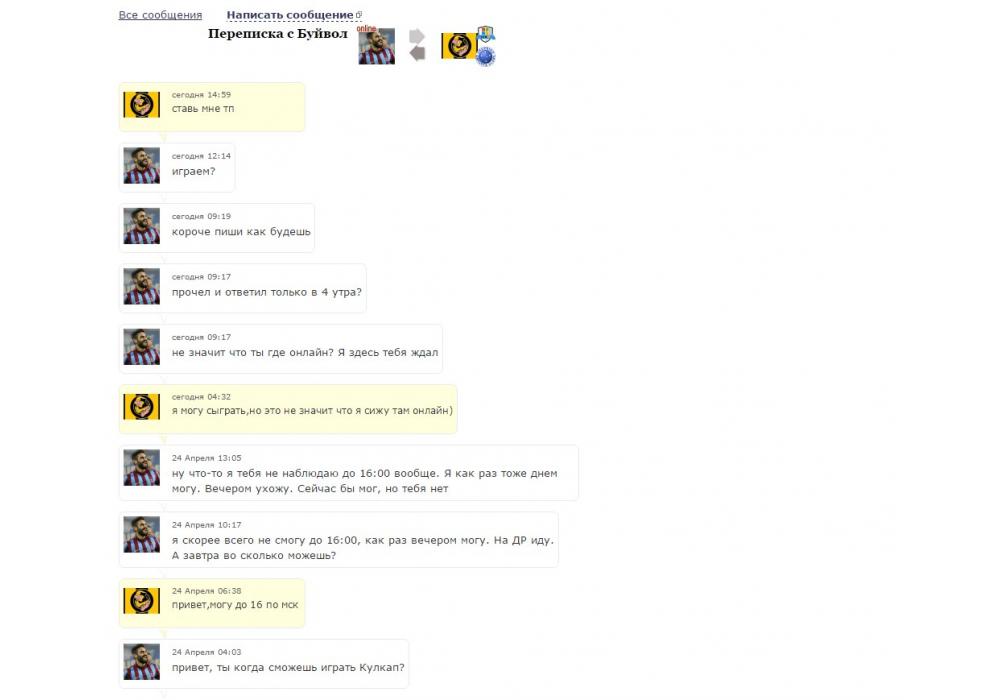Click the red 'online' status indicator
The image size is (1000, 700).
coord(366,29)
